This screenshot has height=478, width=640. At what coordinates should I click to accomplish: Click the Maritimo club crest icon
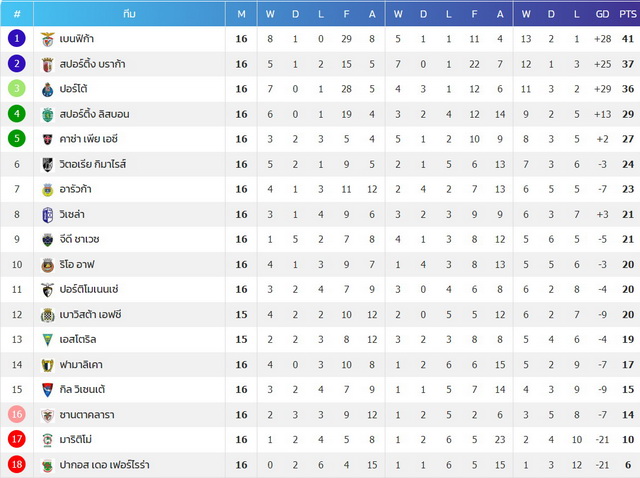click(48, 440)
